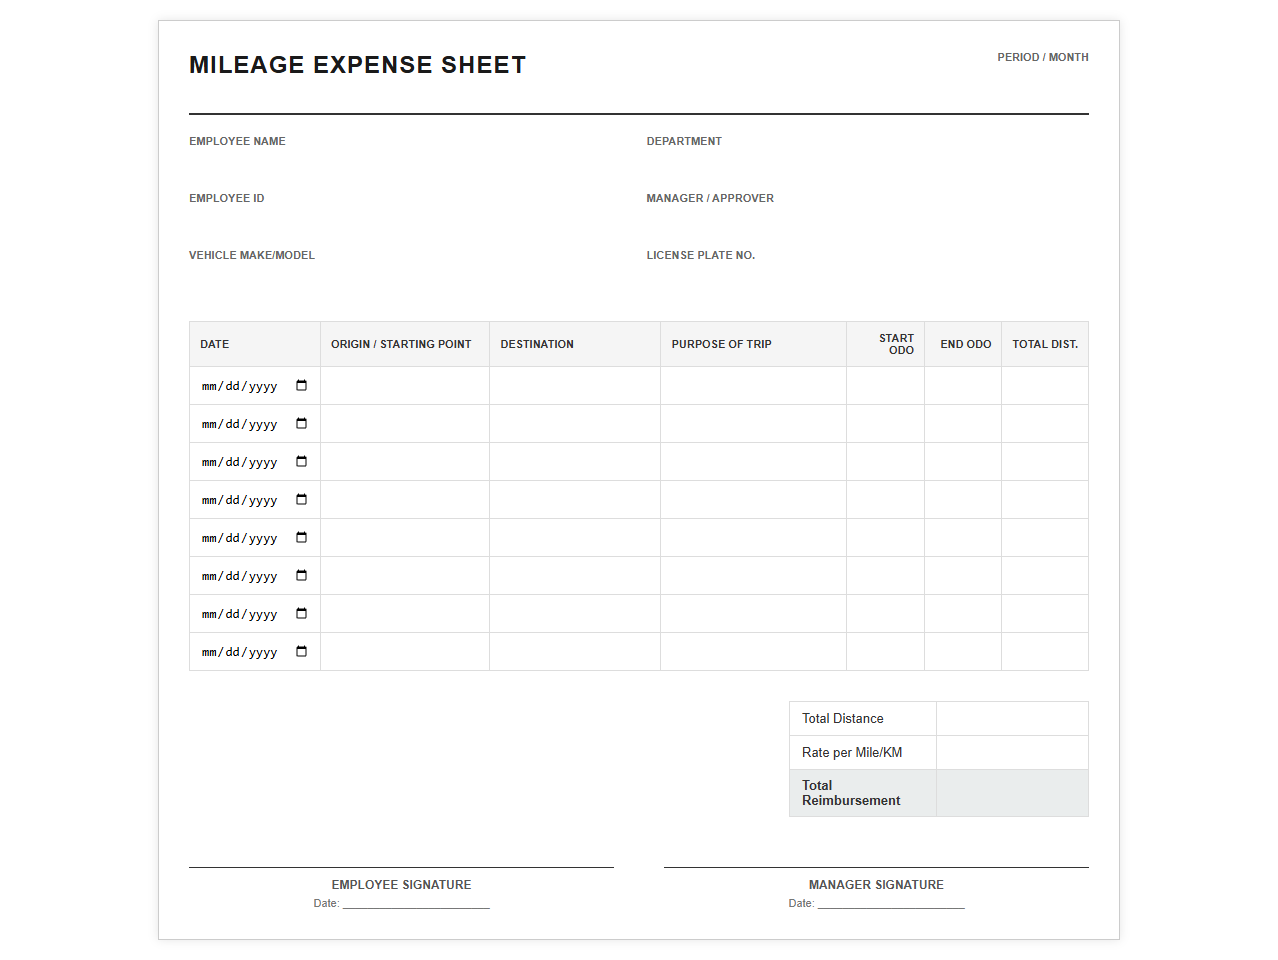This screenshot has width=1278, height=960.
Task: Click first row Destination cell
Action: point(575,386)
